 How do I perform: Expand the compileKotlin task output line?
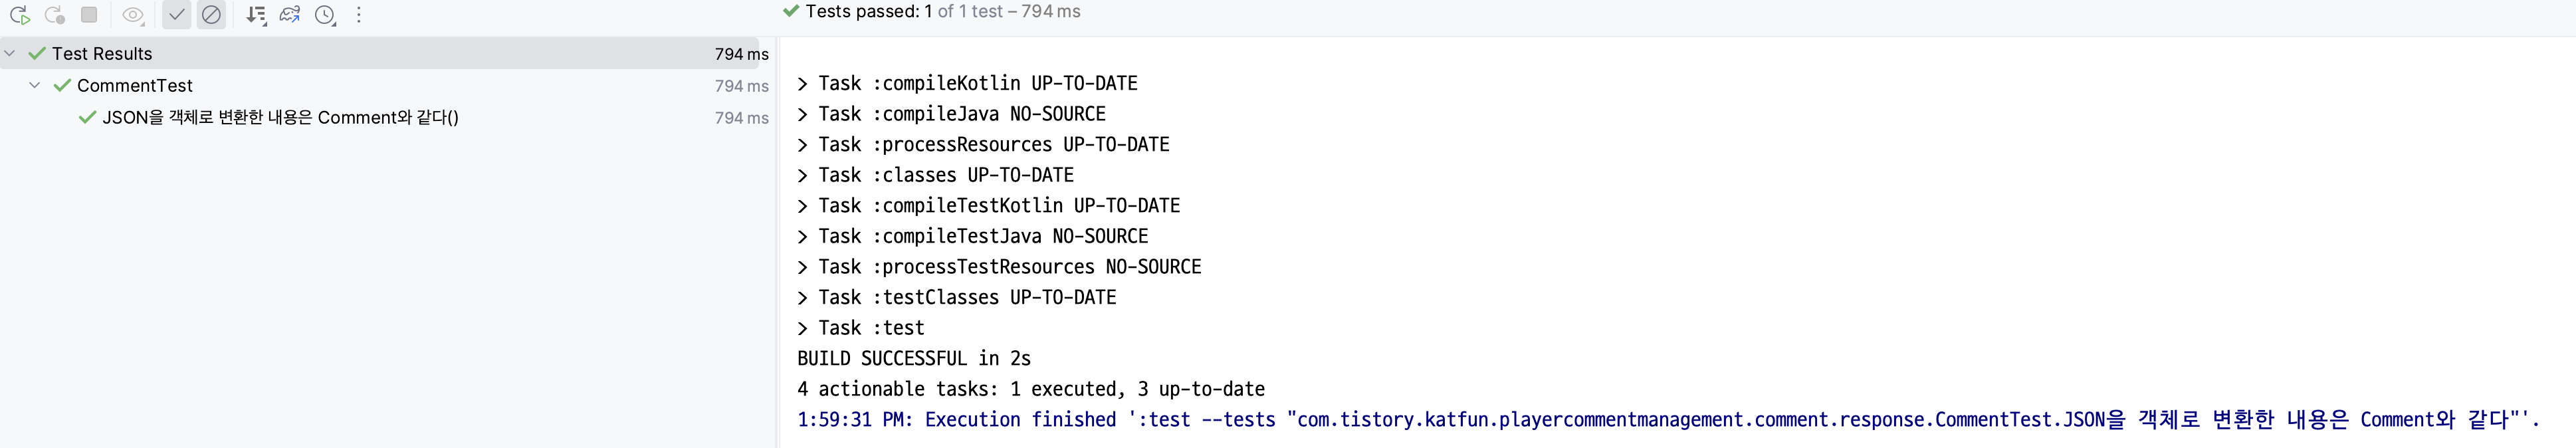[x=802, y=83]
